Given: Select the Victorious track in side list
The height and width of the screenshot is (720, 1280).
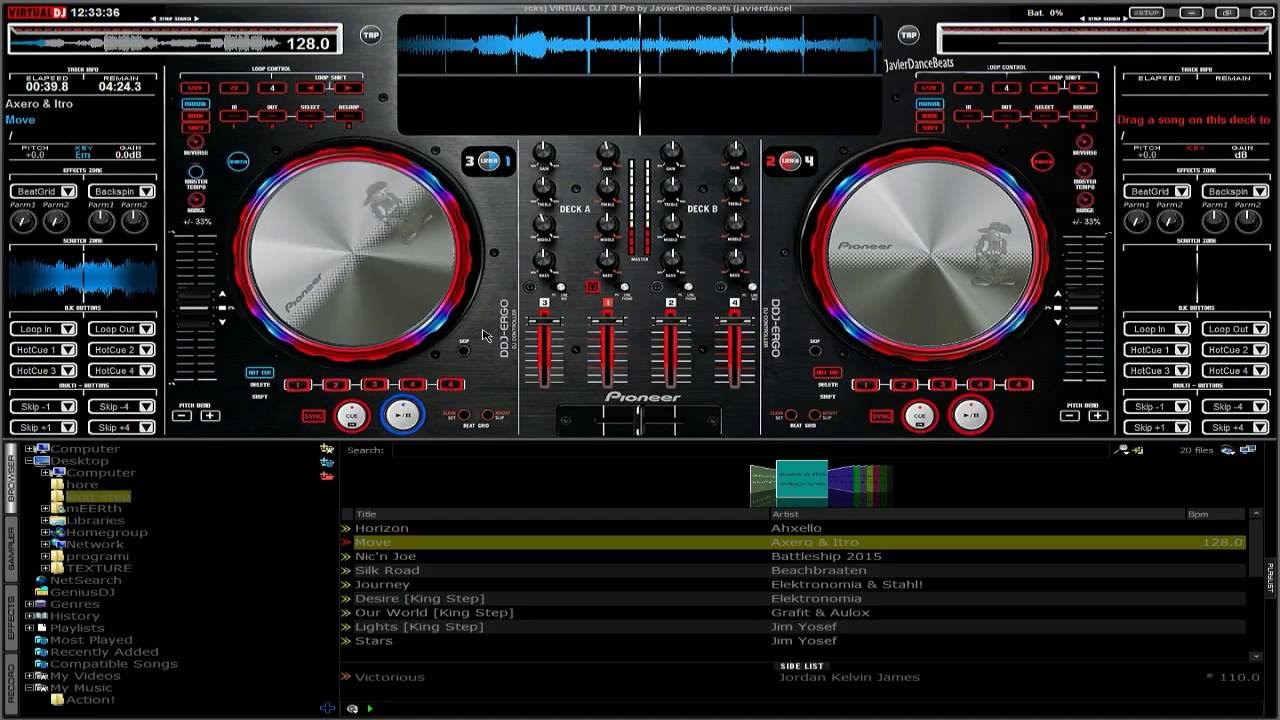Looking at the screenshot, I should point(800,677).
